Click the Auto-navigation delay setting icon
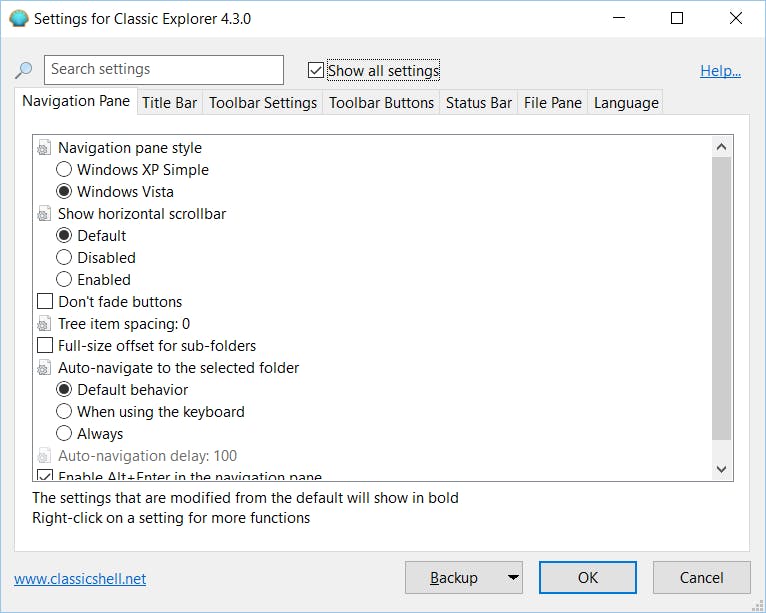The width and height of the screenshot is (766, 613). tap(44, 456)
